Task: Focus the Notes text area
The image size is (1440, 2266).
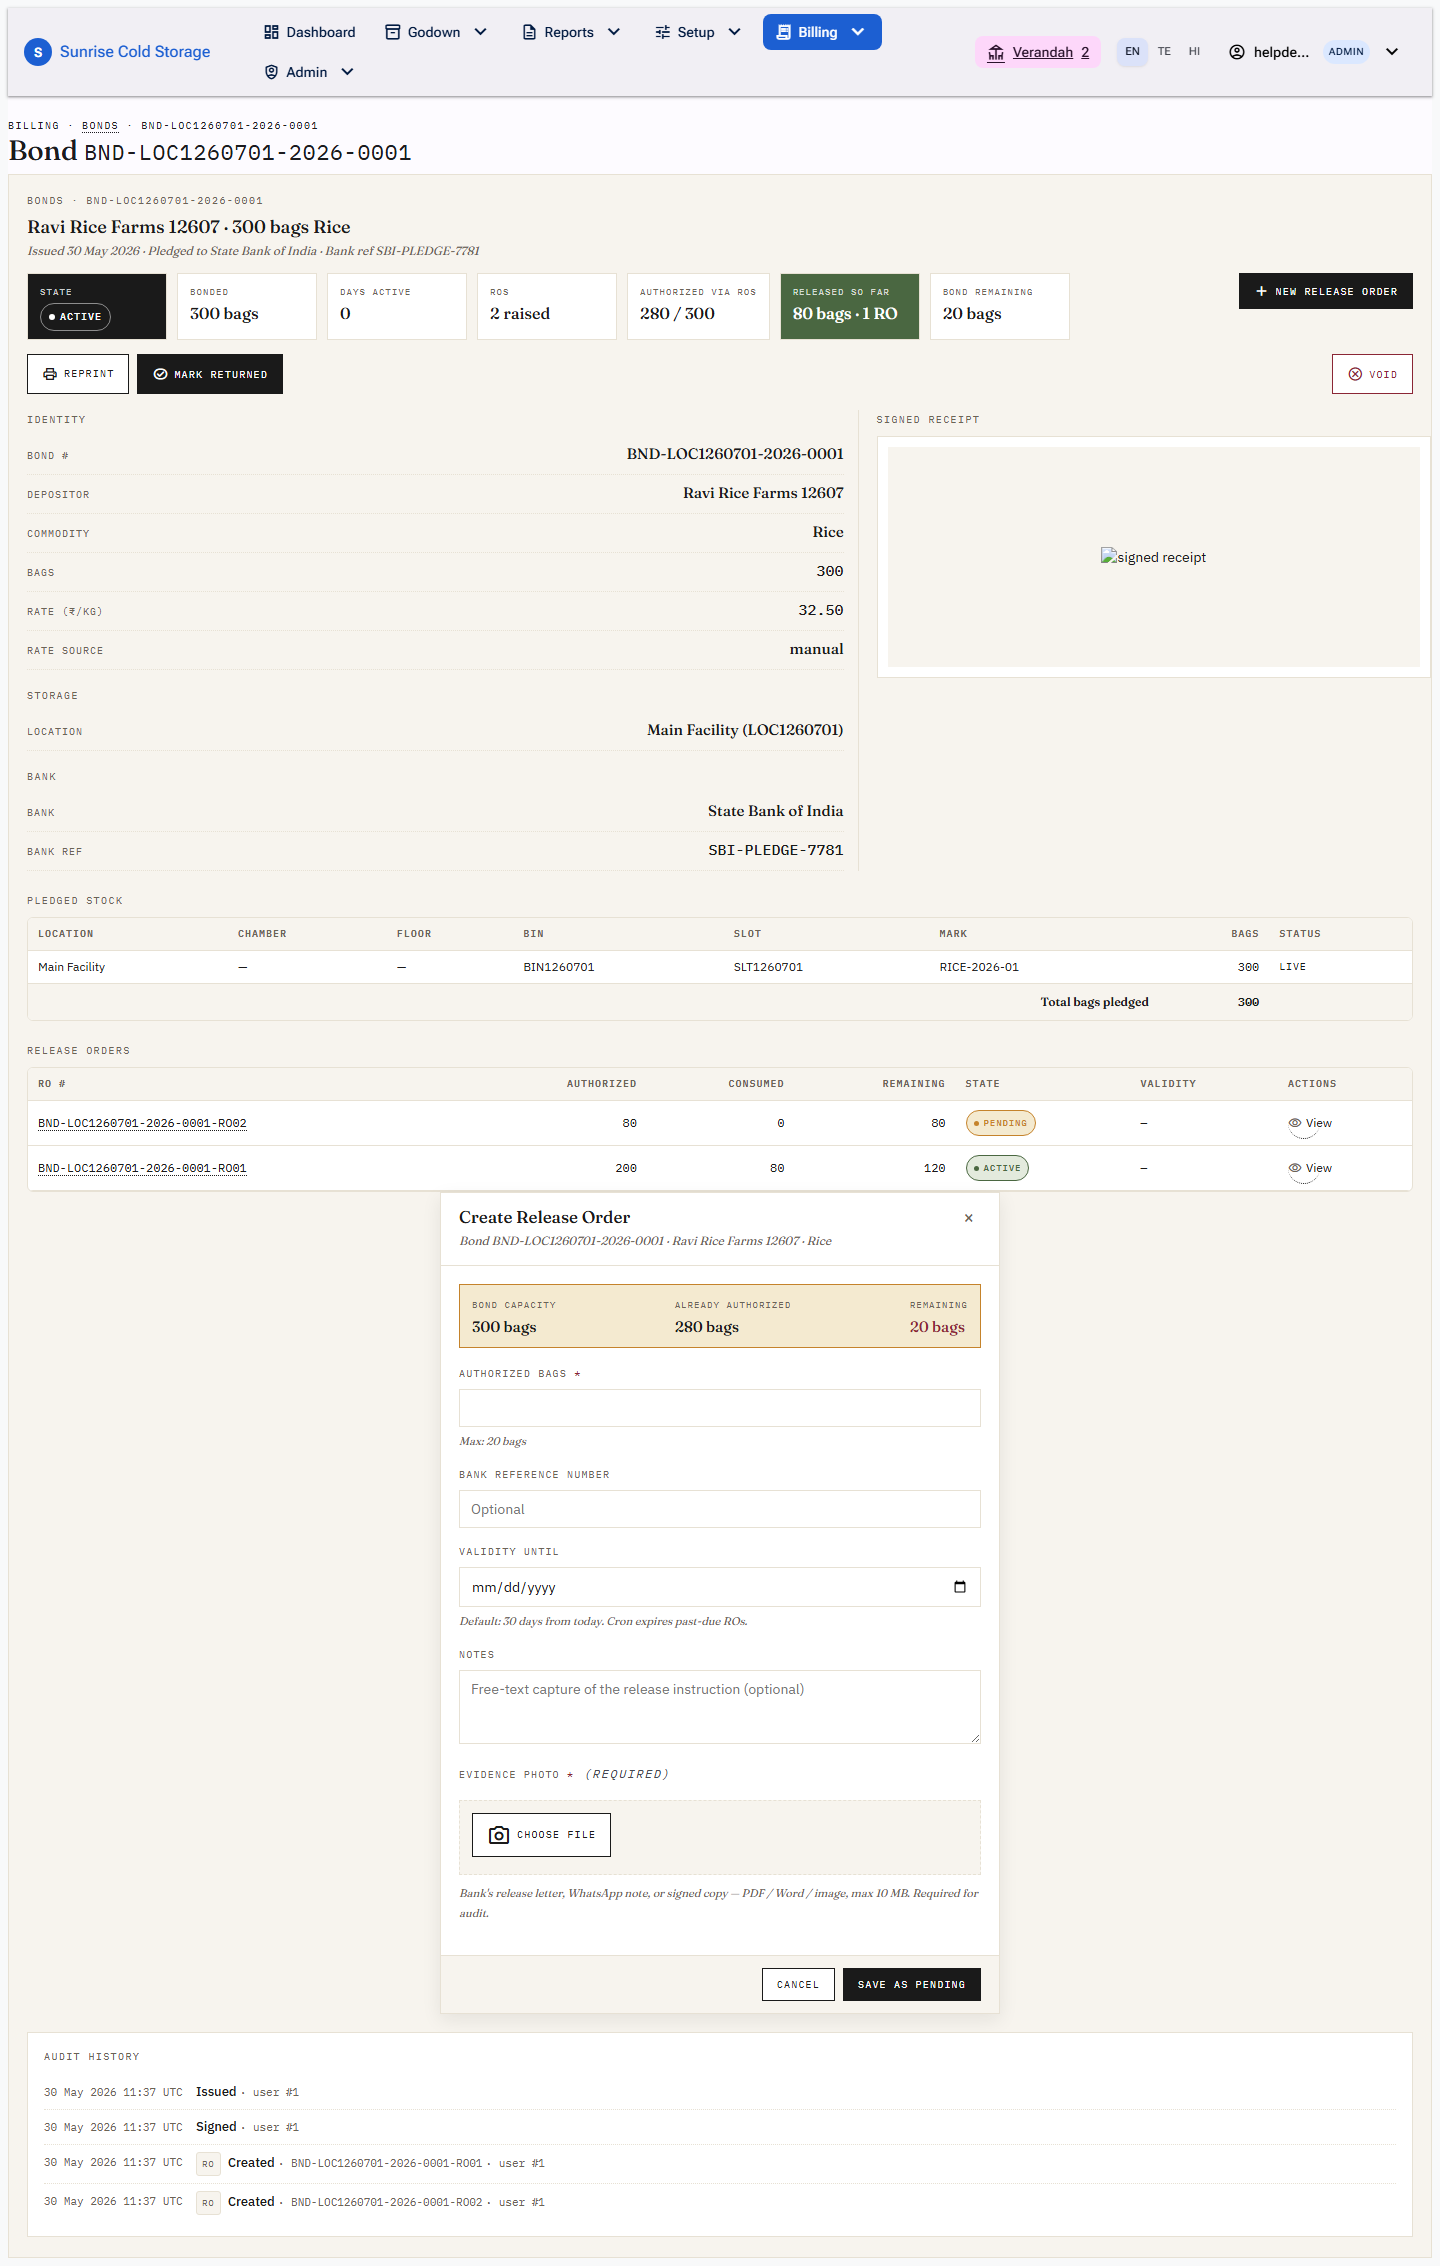Action: (x=720, y=1707)
